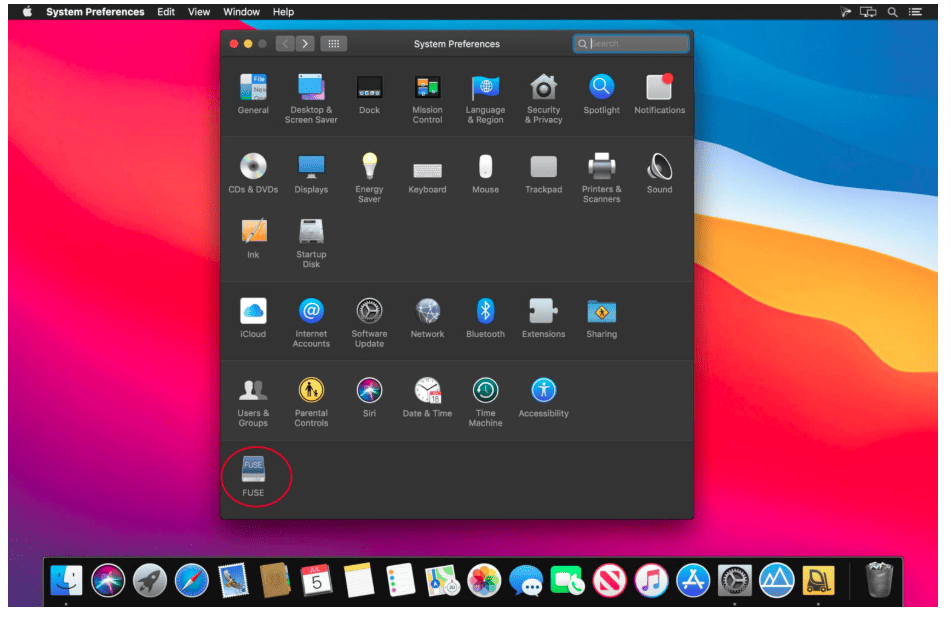The image size is (951, 618).
Task: Launch Siri from the Dock
Action: (x=108, y=580)
